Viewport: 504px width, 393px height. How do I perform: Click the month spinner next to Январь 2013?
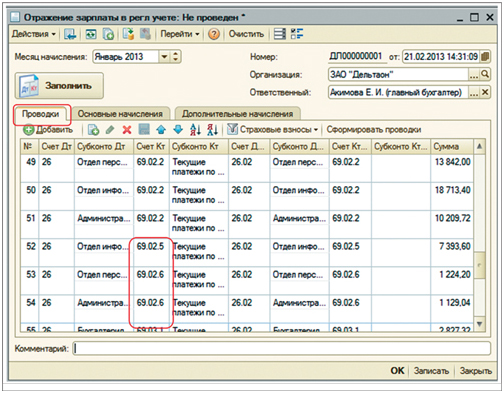(176, 57)
